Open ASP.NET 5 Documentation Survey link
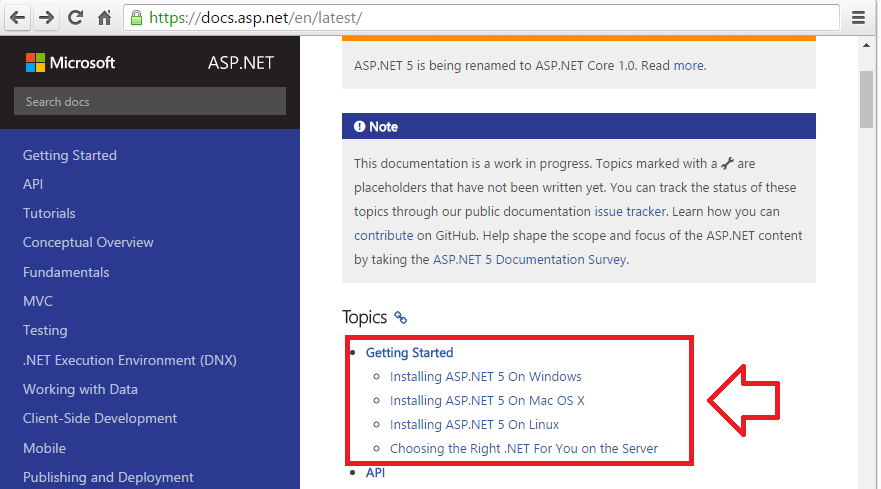This screenshot has width=881, height=489. pyautogui.click(x=529, y=260)
